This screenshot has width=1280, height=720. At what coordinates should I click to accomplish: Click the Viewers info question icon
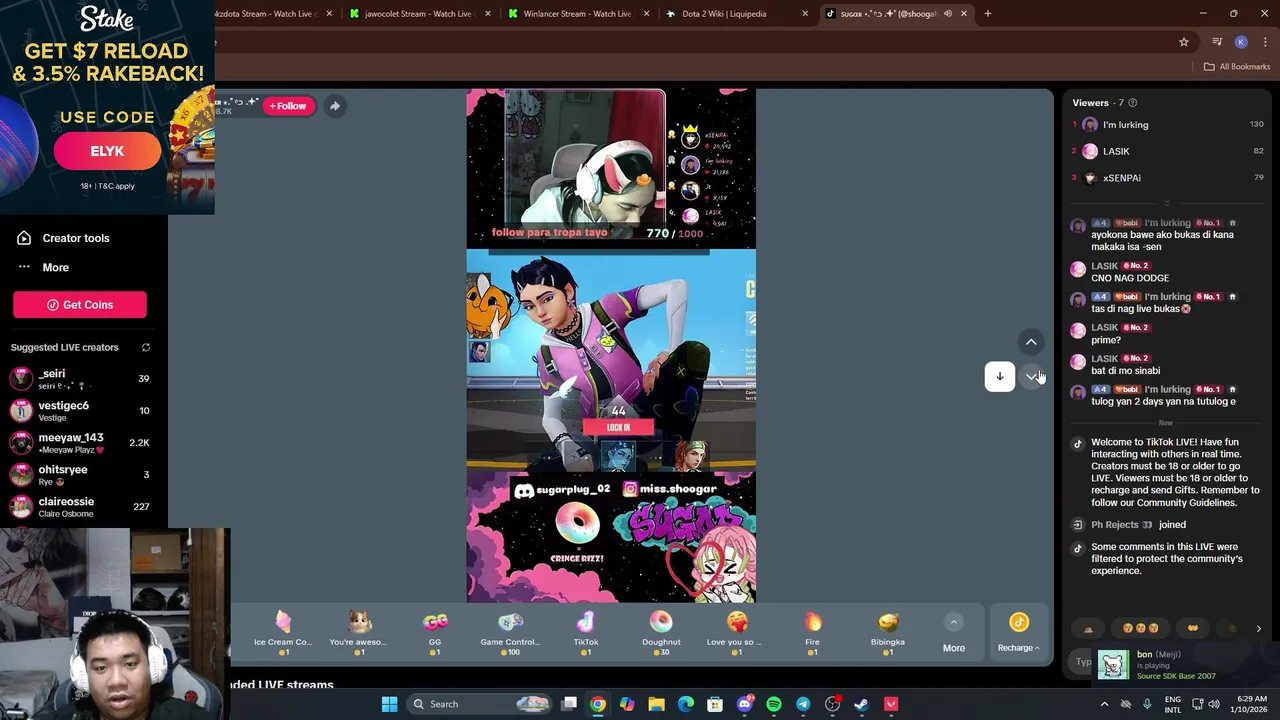[1132, 103]
